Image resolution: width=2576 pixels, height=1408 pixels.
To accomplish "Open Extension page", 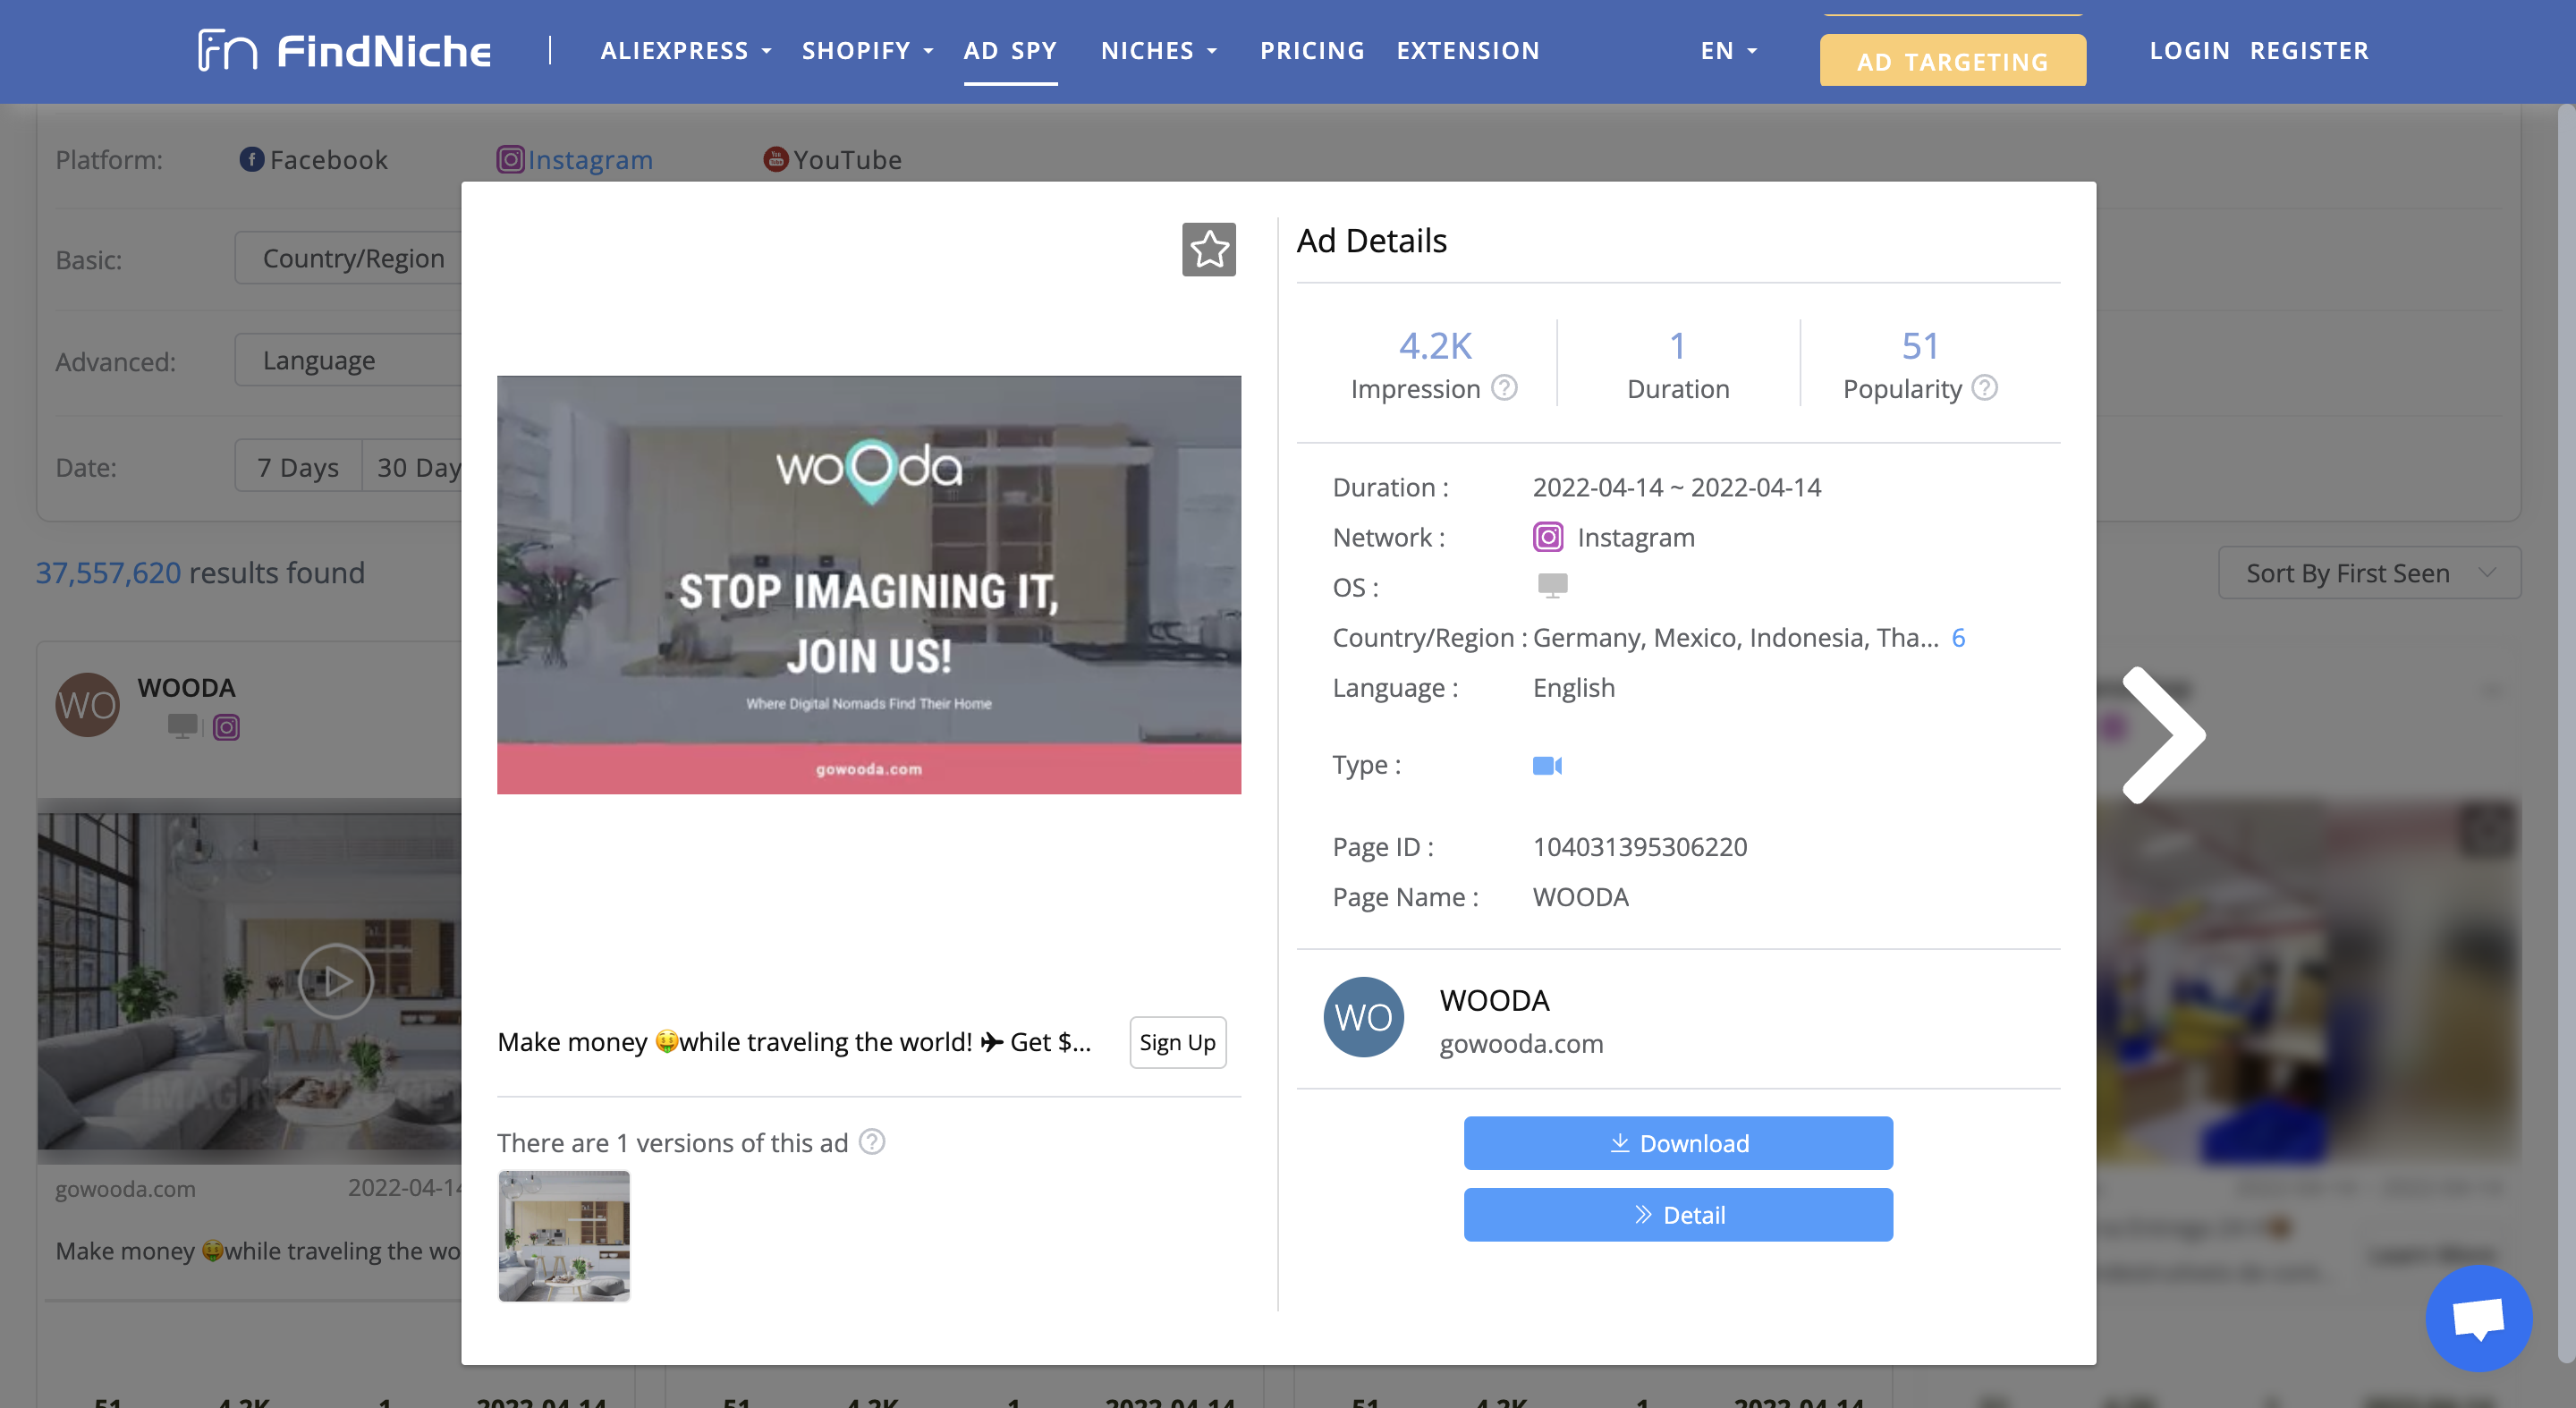I will tap(1468, 50).
